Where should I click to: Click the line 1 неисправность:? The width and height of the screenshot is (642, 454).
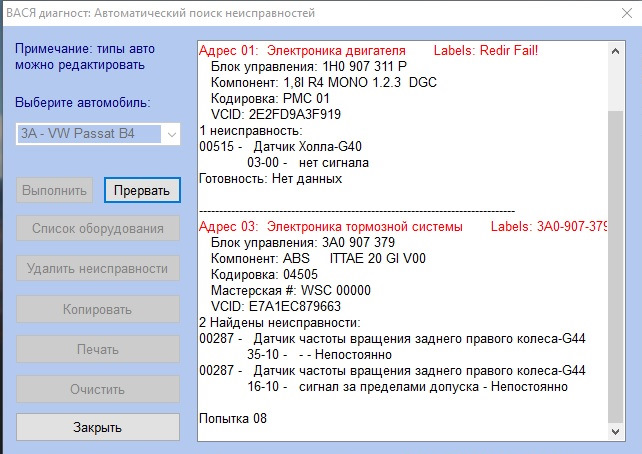point(251,131)
